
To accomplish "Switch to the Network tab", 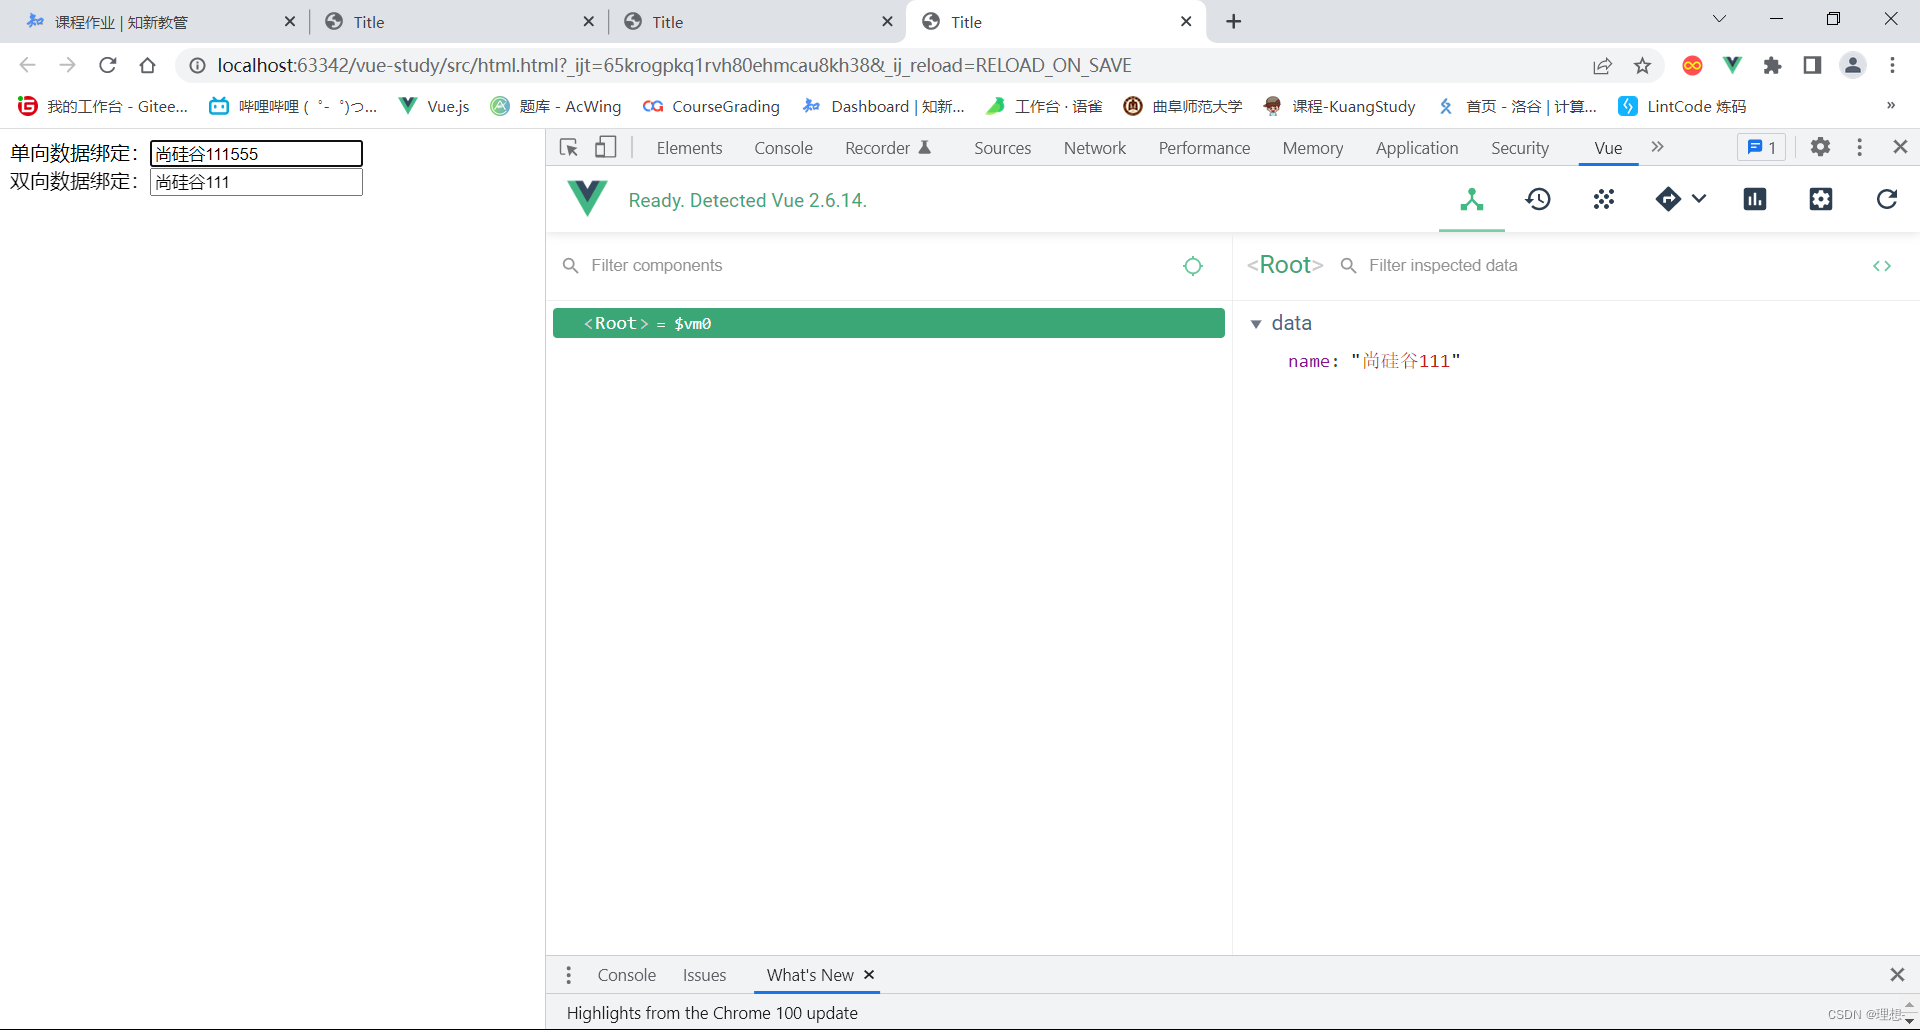I will [x=1094, y=148].
